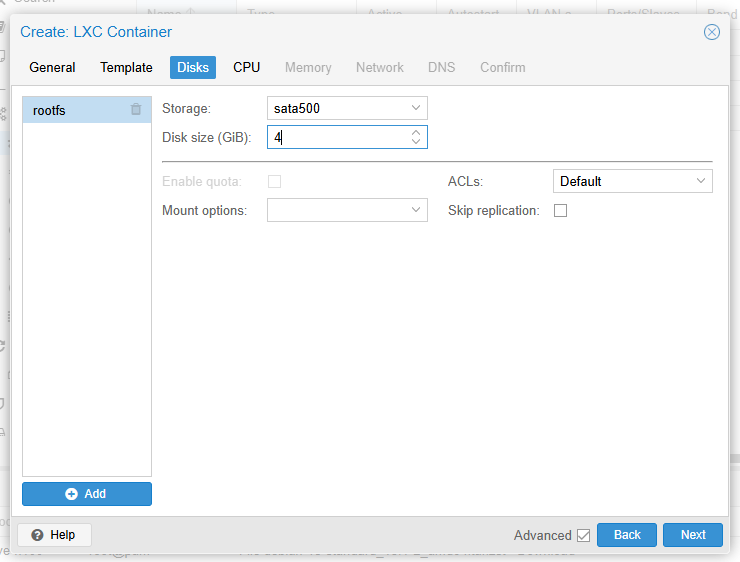Viewport: 740px width, 562px height.
Task: Open the CPU tab
Action: point(246,68)
